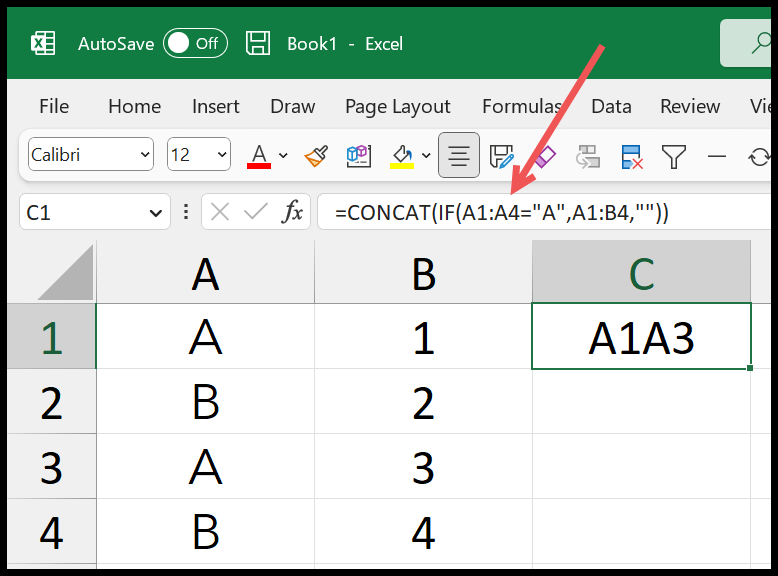The width and height of the screenshot is (778, 576).
Task: Click the Excel app logo icon
Action: coord(43,44)
